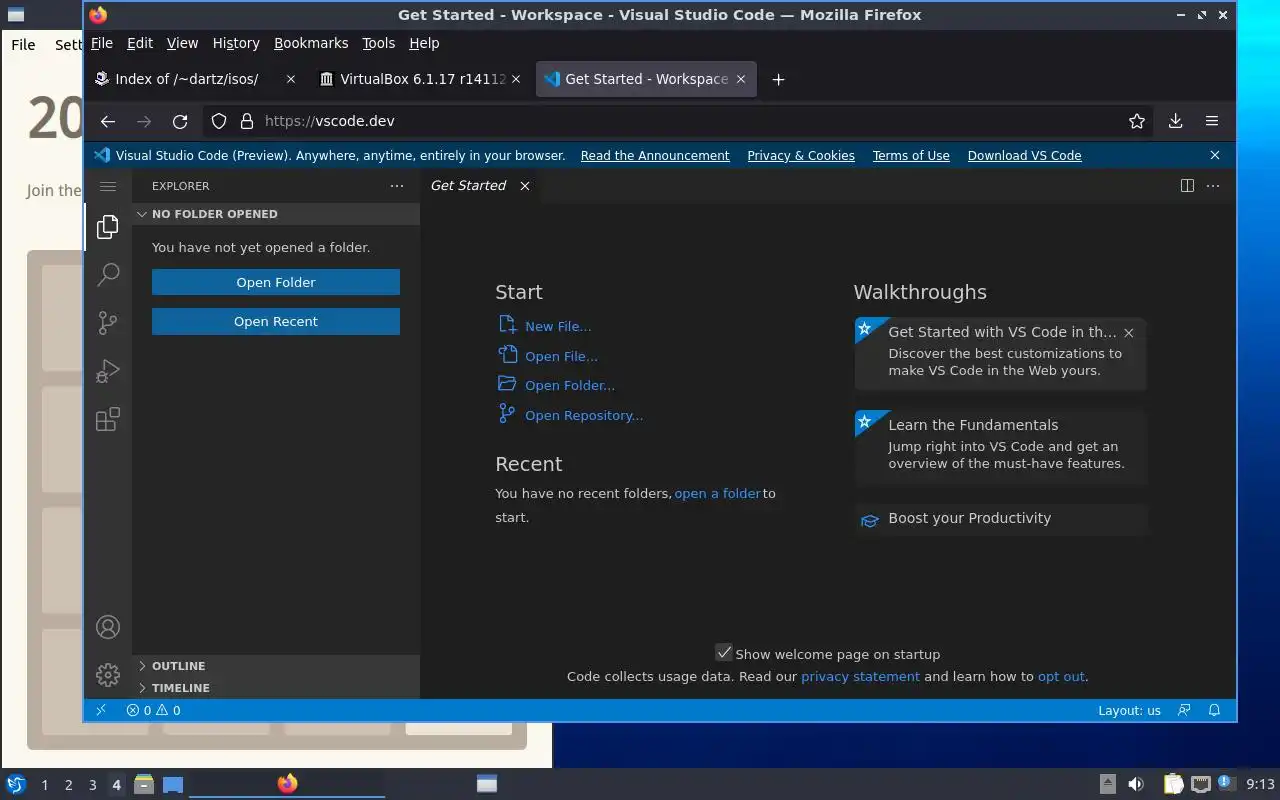Image resolution: width=1280 pixels, height=800 pixels.
Task: Click the Open Folder button in Explorer
Action: 276,282
